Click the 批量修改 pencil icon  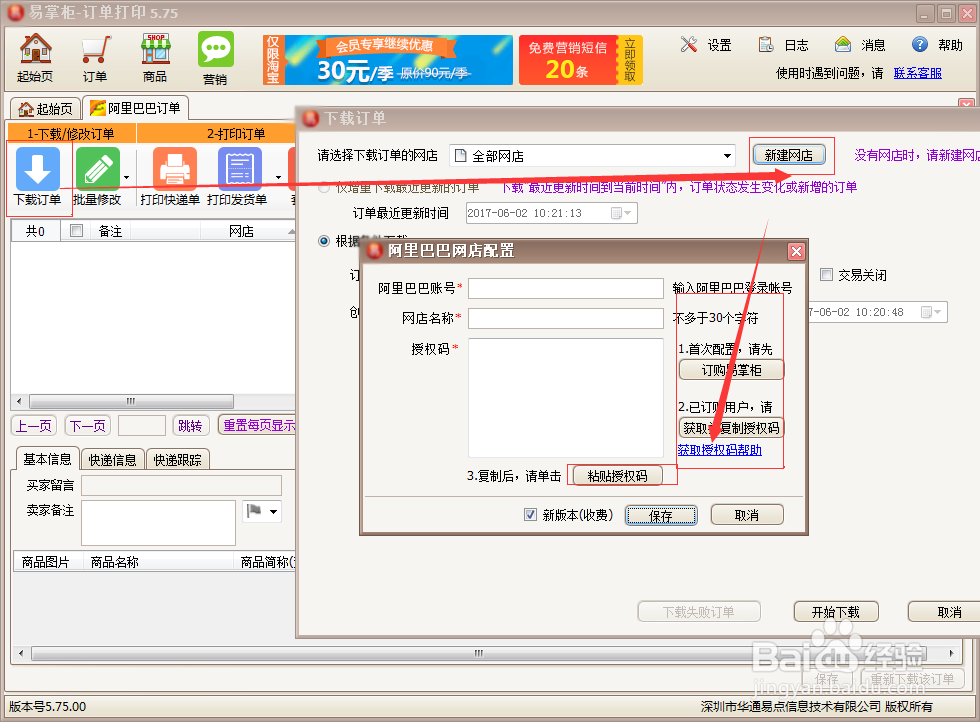click(x=98, y=169)
